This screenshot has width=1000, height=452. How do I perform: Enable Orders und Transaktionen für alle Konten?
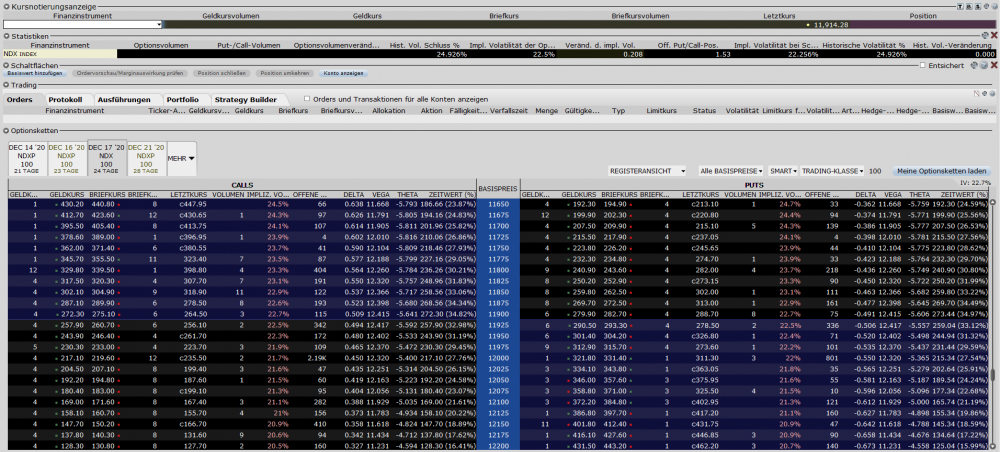point(305,99)
